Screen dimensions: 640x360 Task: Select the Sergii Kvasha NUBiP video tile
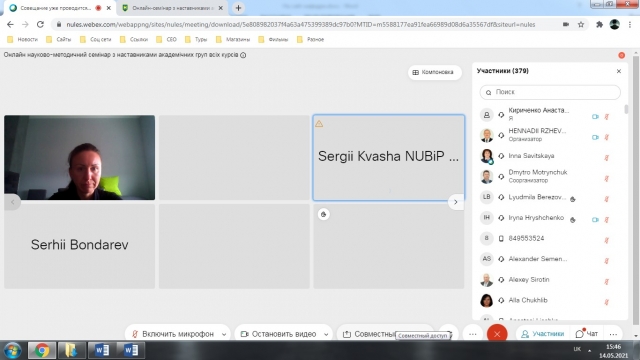pyautogui.click(x=389, y=158)
